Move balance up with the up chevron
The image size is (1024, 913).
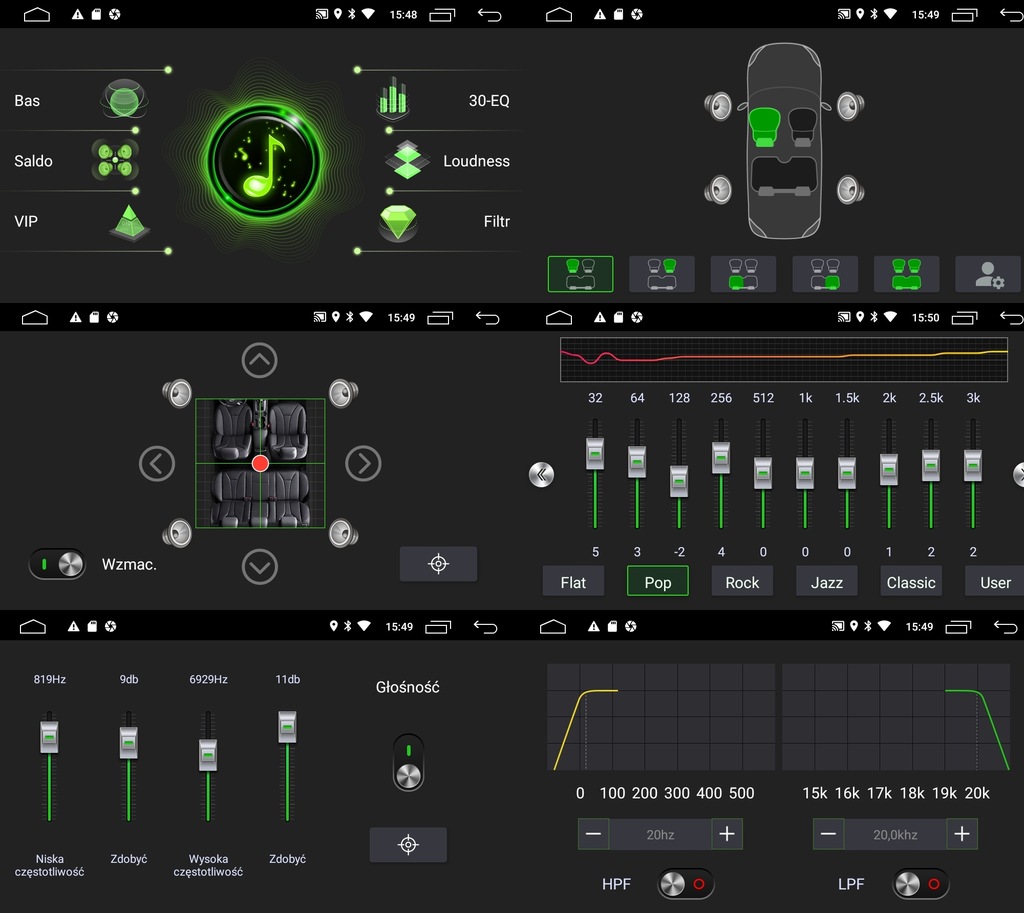click(259, 360)
